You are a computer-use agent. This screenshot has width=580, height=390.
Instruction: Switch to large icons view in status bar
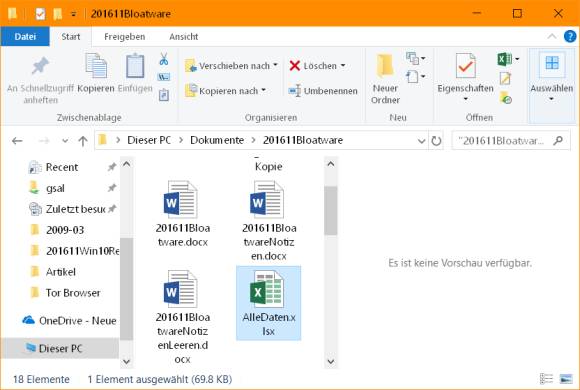pos(566,379)
